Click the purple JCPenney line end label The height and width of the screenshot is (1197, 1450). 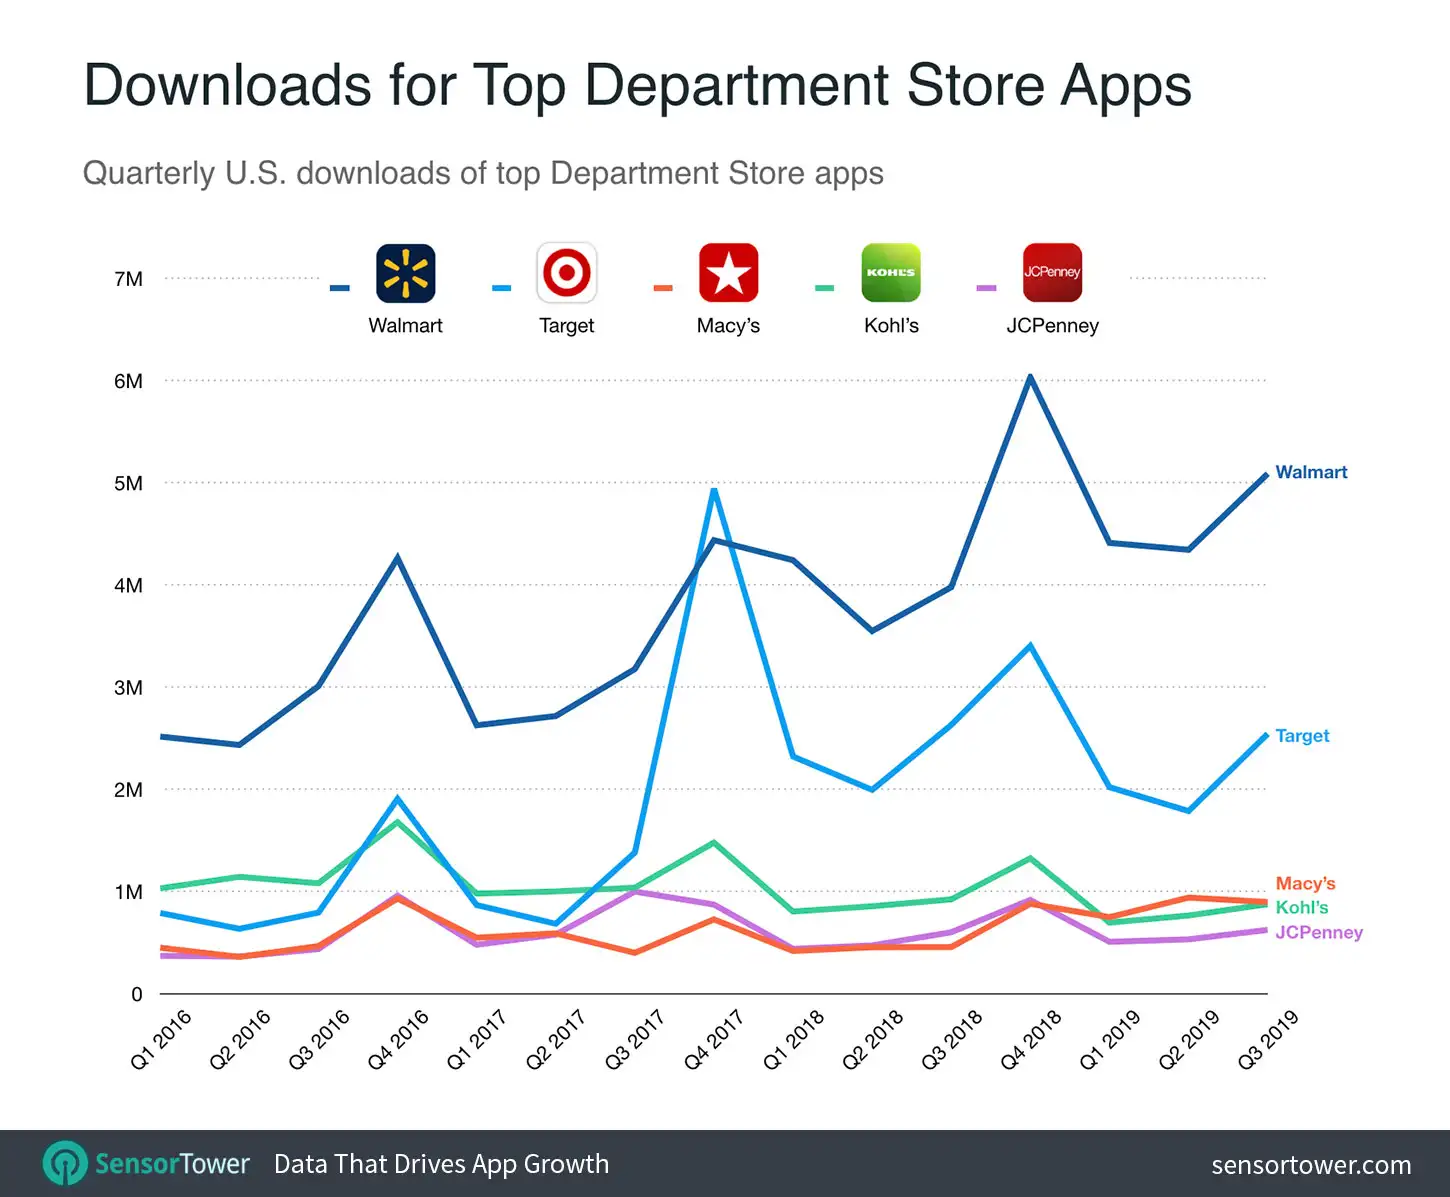tap(1319, 933)
